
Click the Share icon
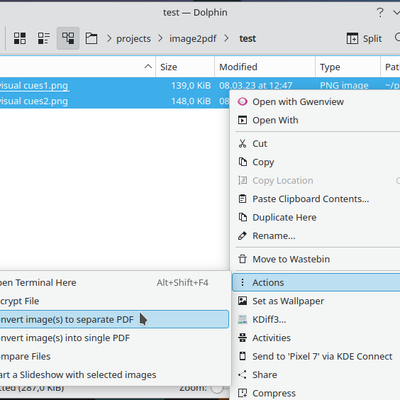pyautogui.click(x=242, y=375)
